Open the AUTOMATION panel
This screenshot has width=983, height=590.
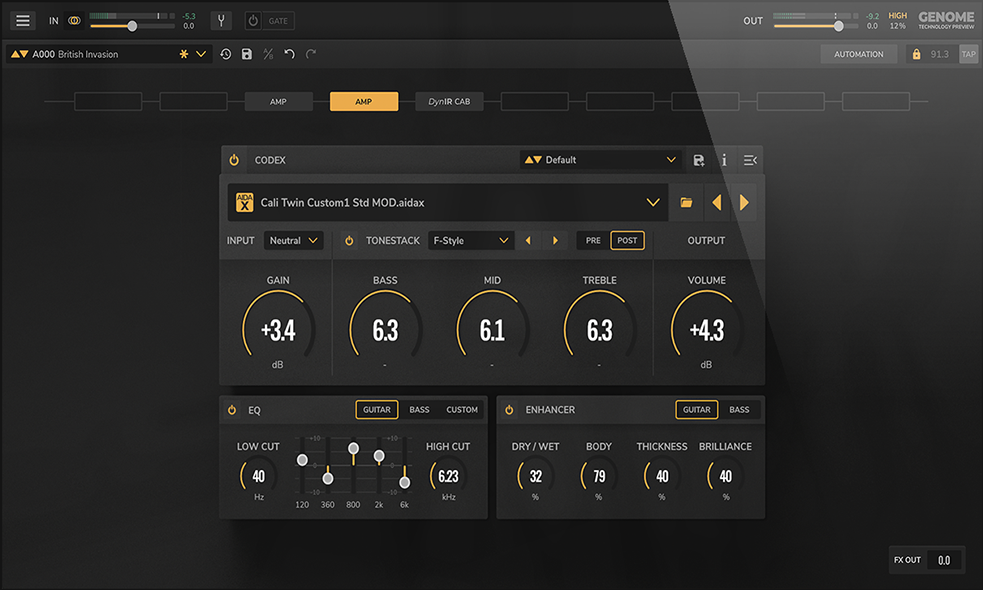(858, 55)
